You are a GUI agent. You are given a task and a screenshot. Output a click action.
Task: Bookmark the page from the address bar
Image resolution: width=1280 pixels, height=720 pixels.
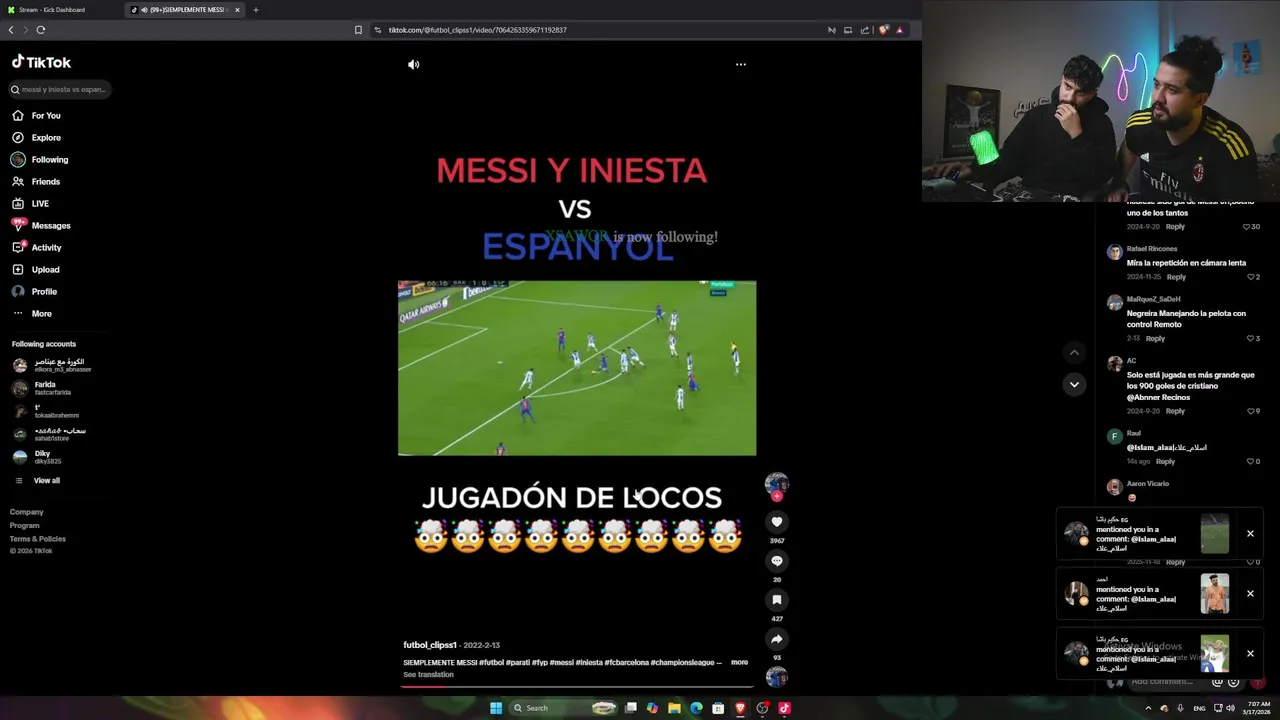click(x=358, y=30)
